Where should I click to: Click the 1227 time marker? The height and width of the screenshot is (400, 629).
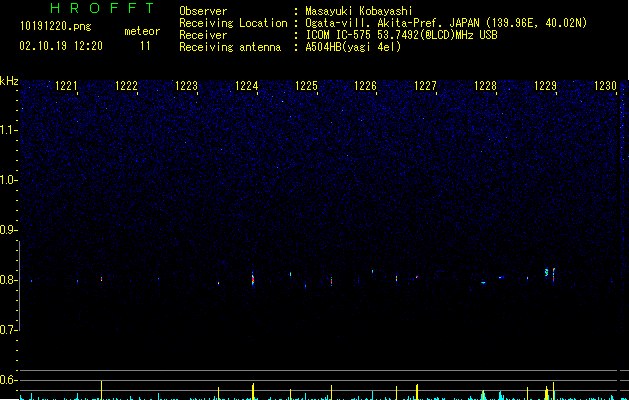click(x=425, y=86)
